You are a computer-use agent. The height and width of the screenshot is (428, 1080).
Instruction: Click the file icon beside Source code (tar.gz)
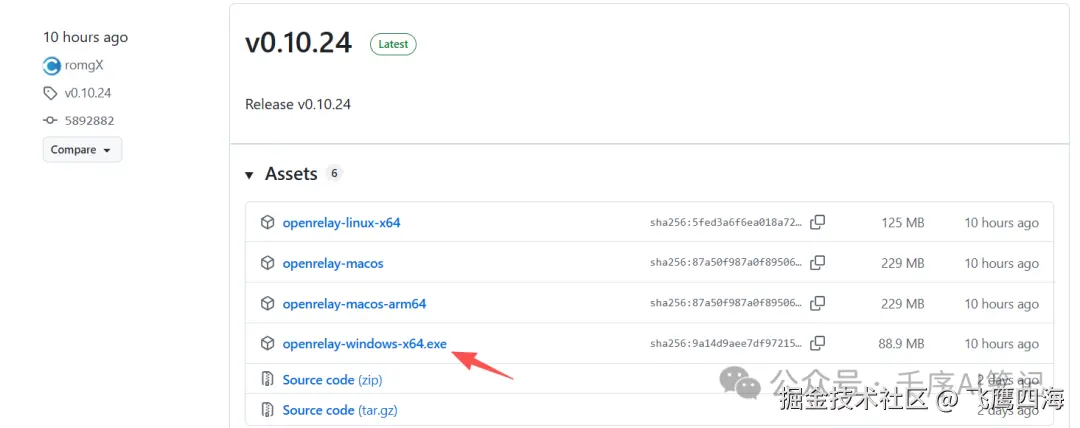pyautogui.click(x=267, y=410)
